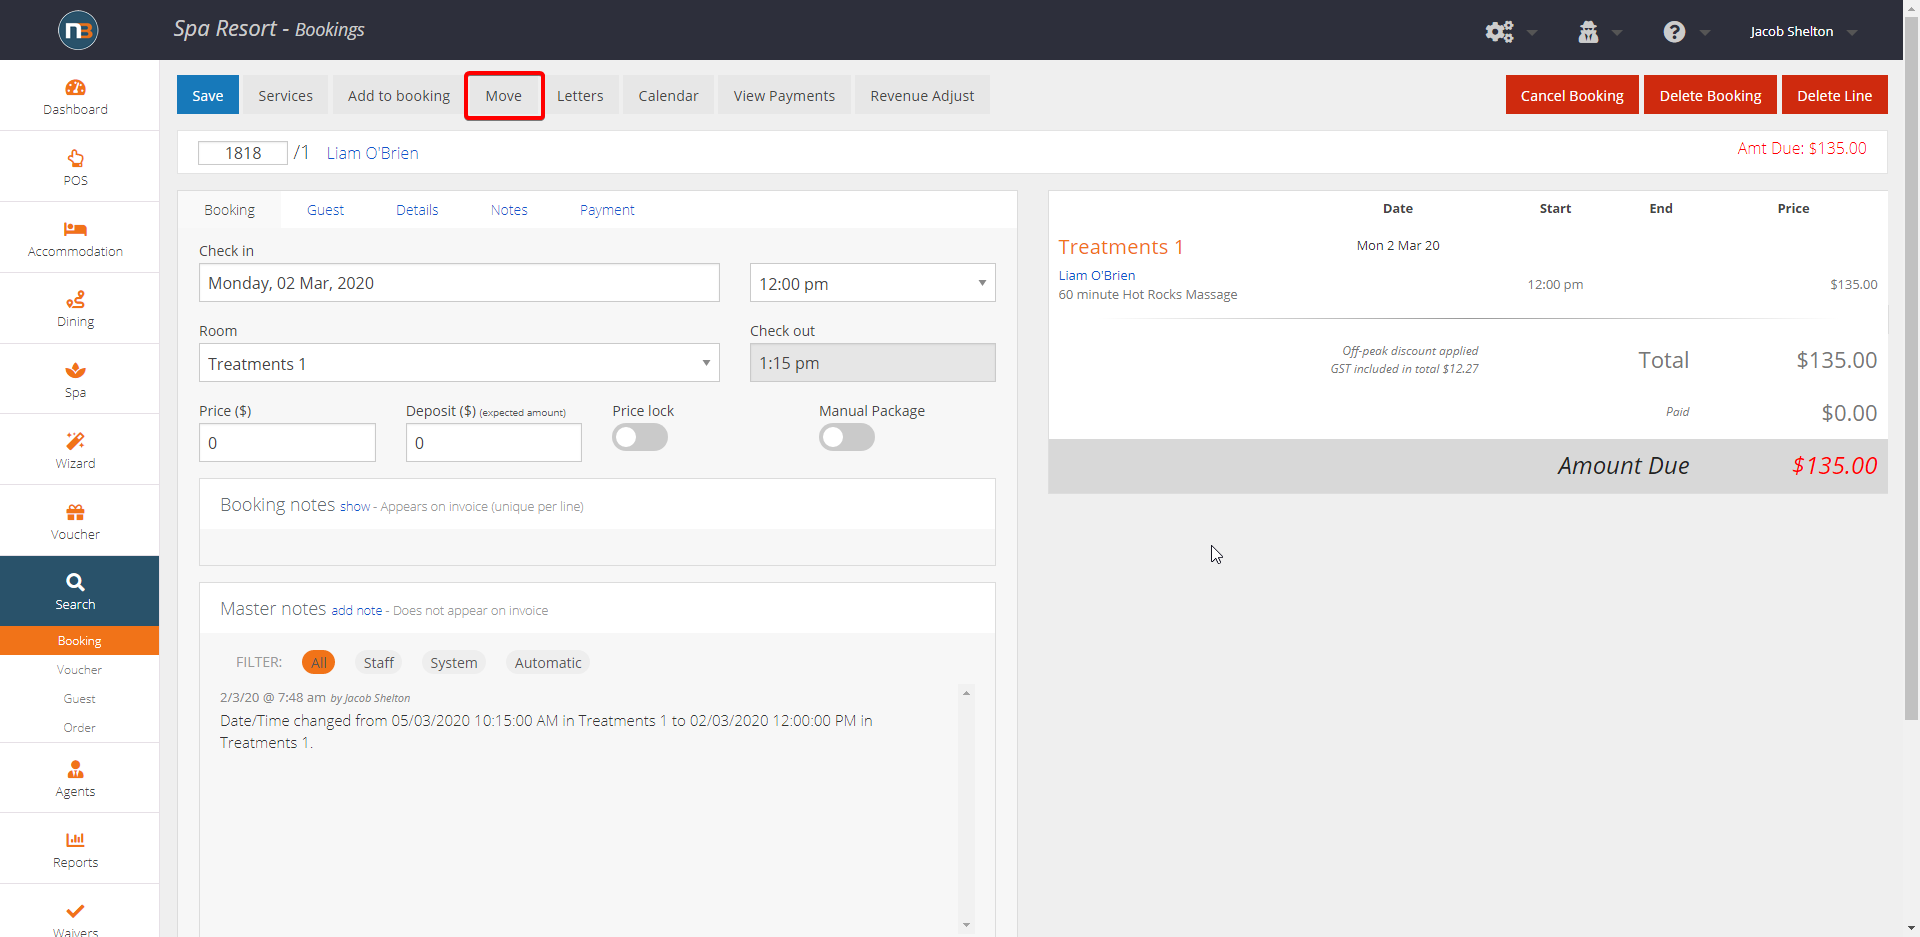This screenshot has height=937, width=1920.
Task: Click the red Delete Booking button
Action: click(1710, 95)
